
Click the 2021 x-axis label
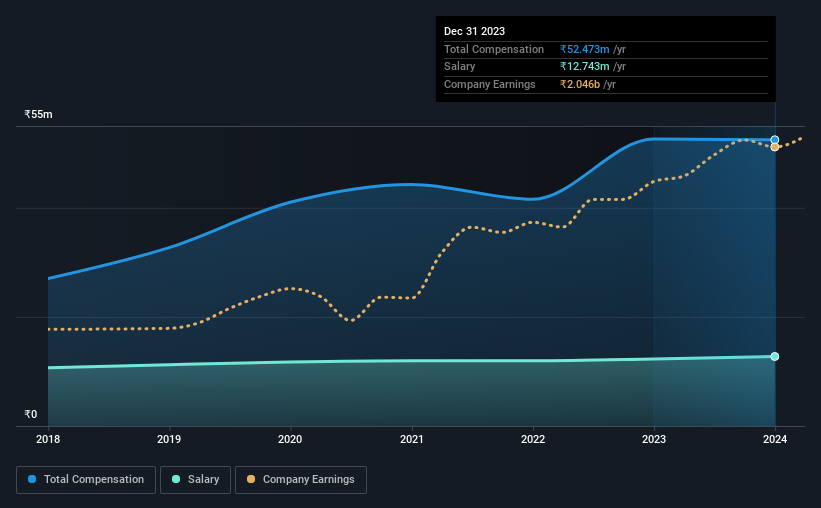coord(412,439)
